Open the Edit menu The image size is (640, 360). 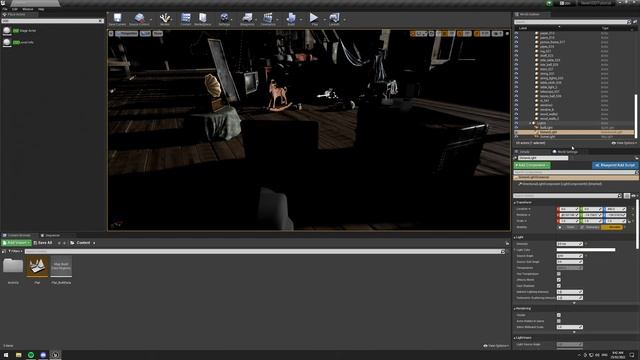pyautogui.click(x=15, y=9)
